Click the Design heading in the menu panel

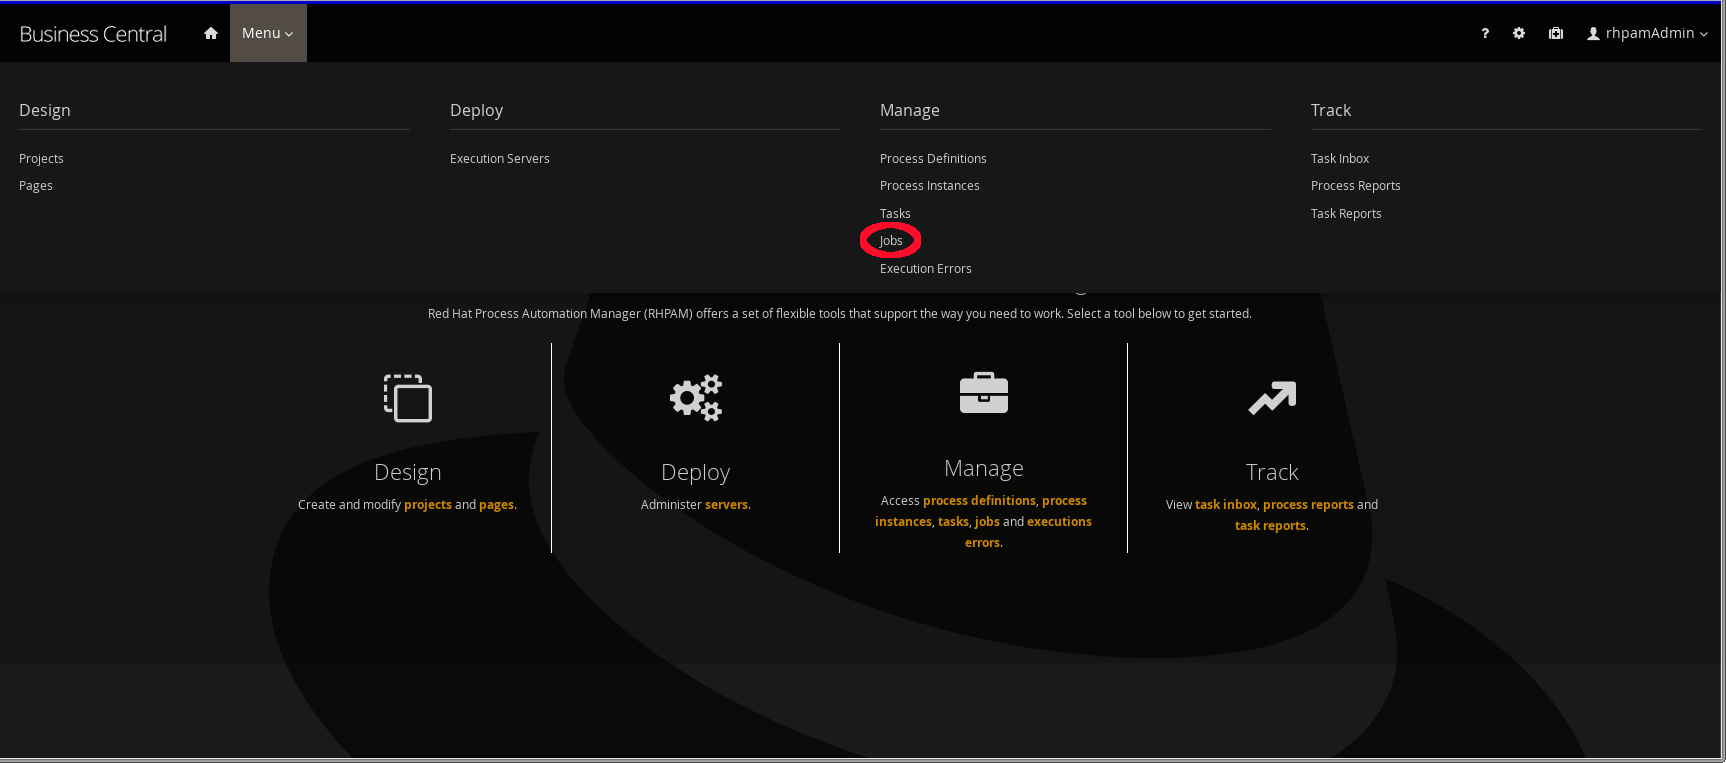(x=45, y=110)
